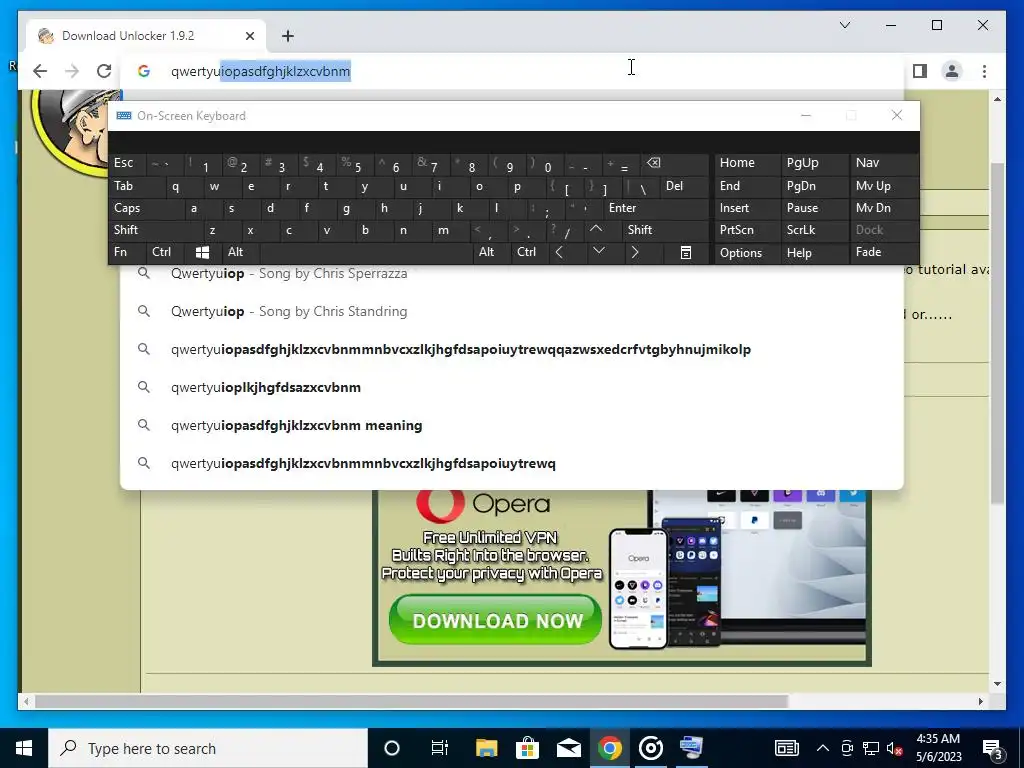
Task: Click the page's horizontal scrollbar
Action: pos(411,701)
